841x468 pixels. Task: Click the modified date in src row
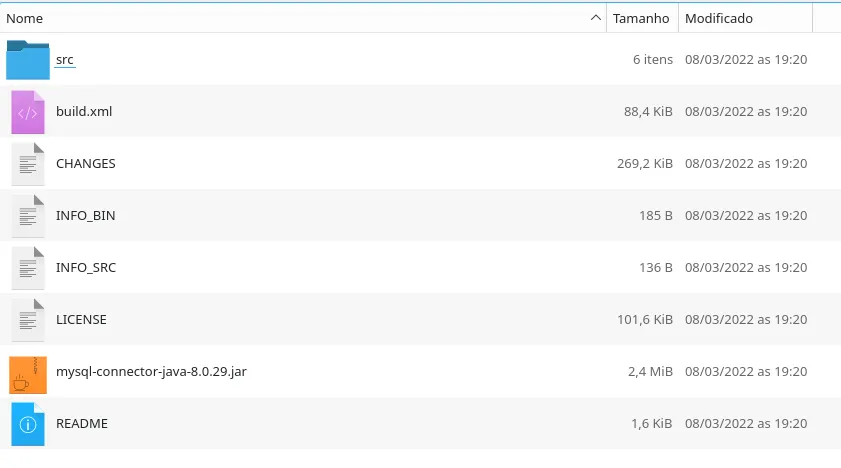point(746,60)
